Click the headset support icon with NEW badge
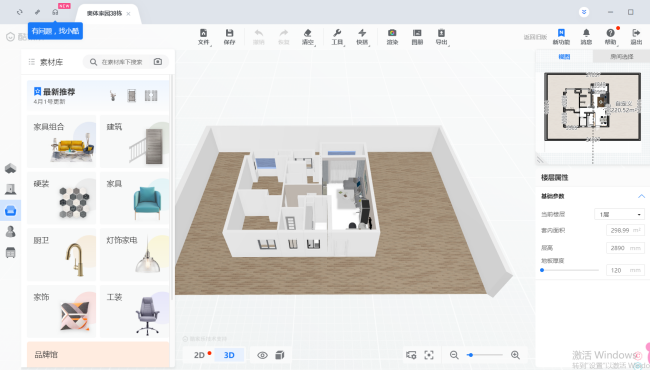650x370 pixels. (x=55, y=12)
